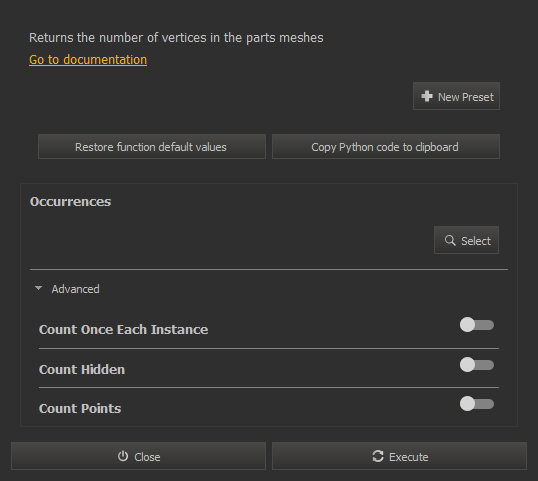Click Copy Python code to clipboard
The image size is (538, 481).
(x=386, y=146)
